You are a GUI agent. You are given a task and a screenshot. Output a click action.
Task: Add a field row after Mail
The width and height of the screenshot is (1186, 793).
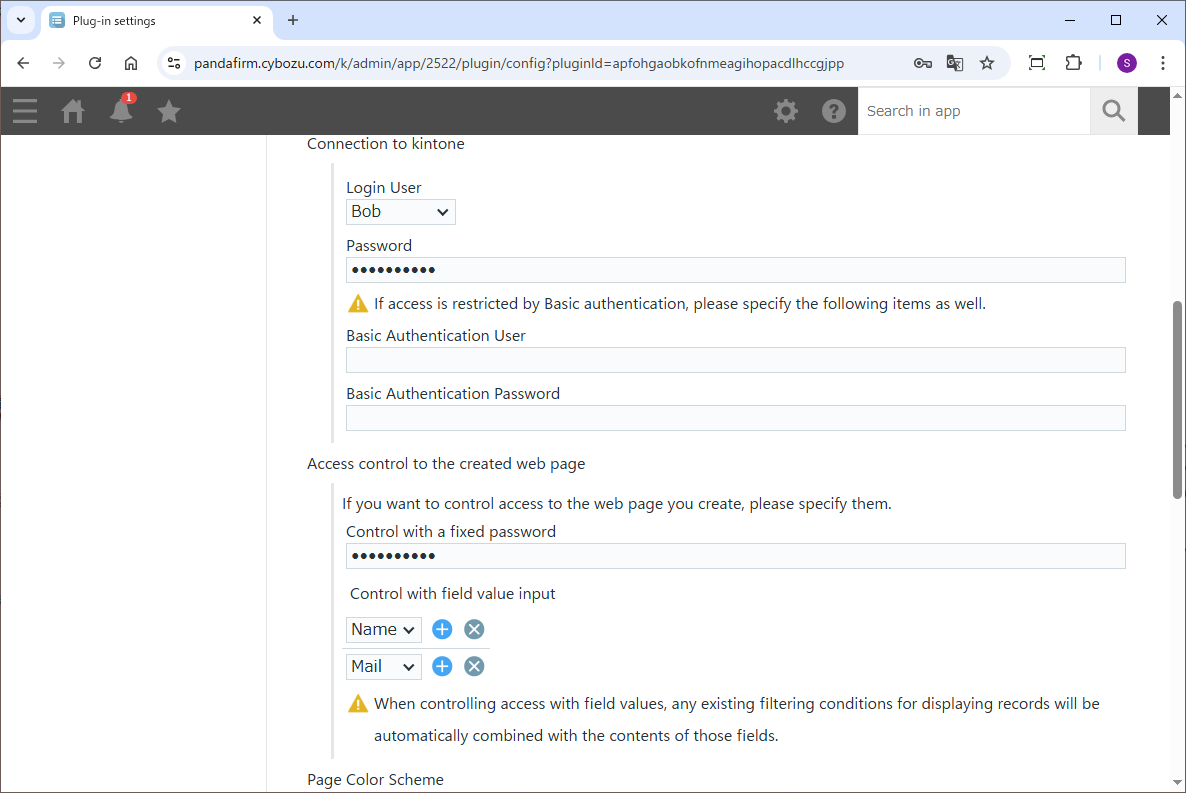tap(442, 666)
